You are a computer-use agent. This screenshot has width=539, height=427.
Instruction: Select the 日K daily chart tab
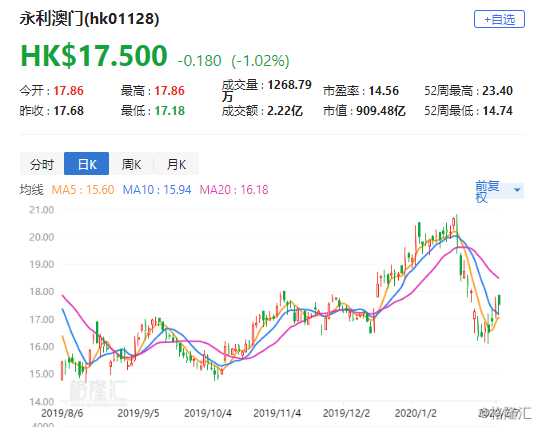pos(87,164)
